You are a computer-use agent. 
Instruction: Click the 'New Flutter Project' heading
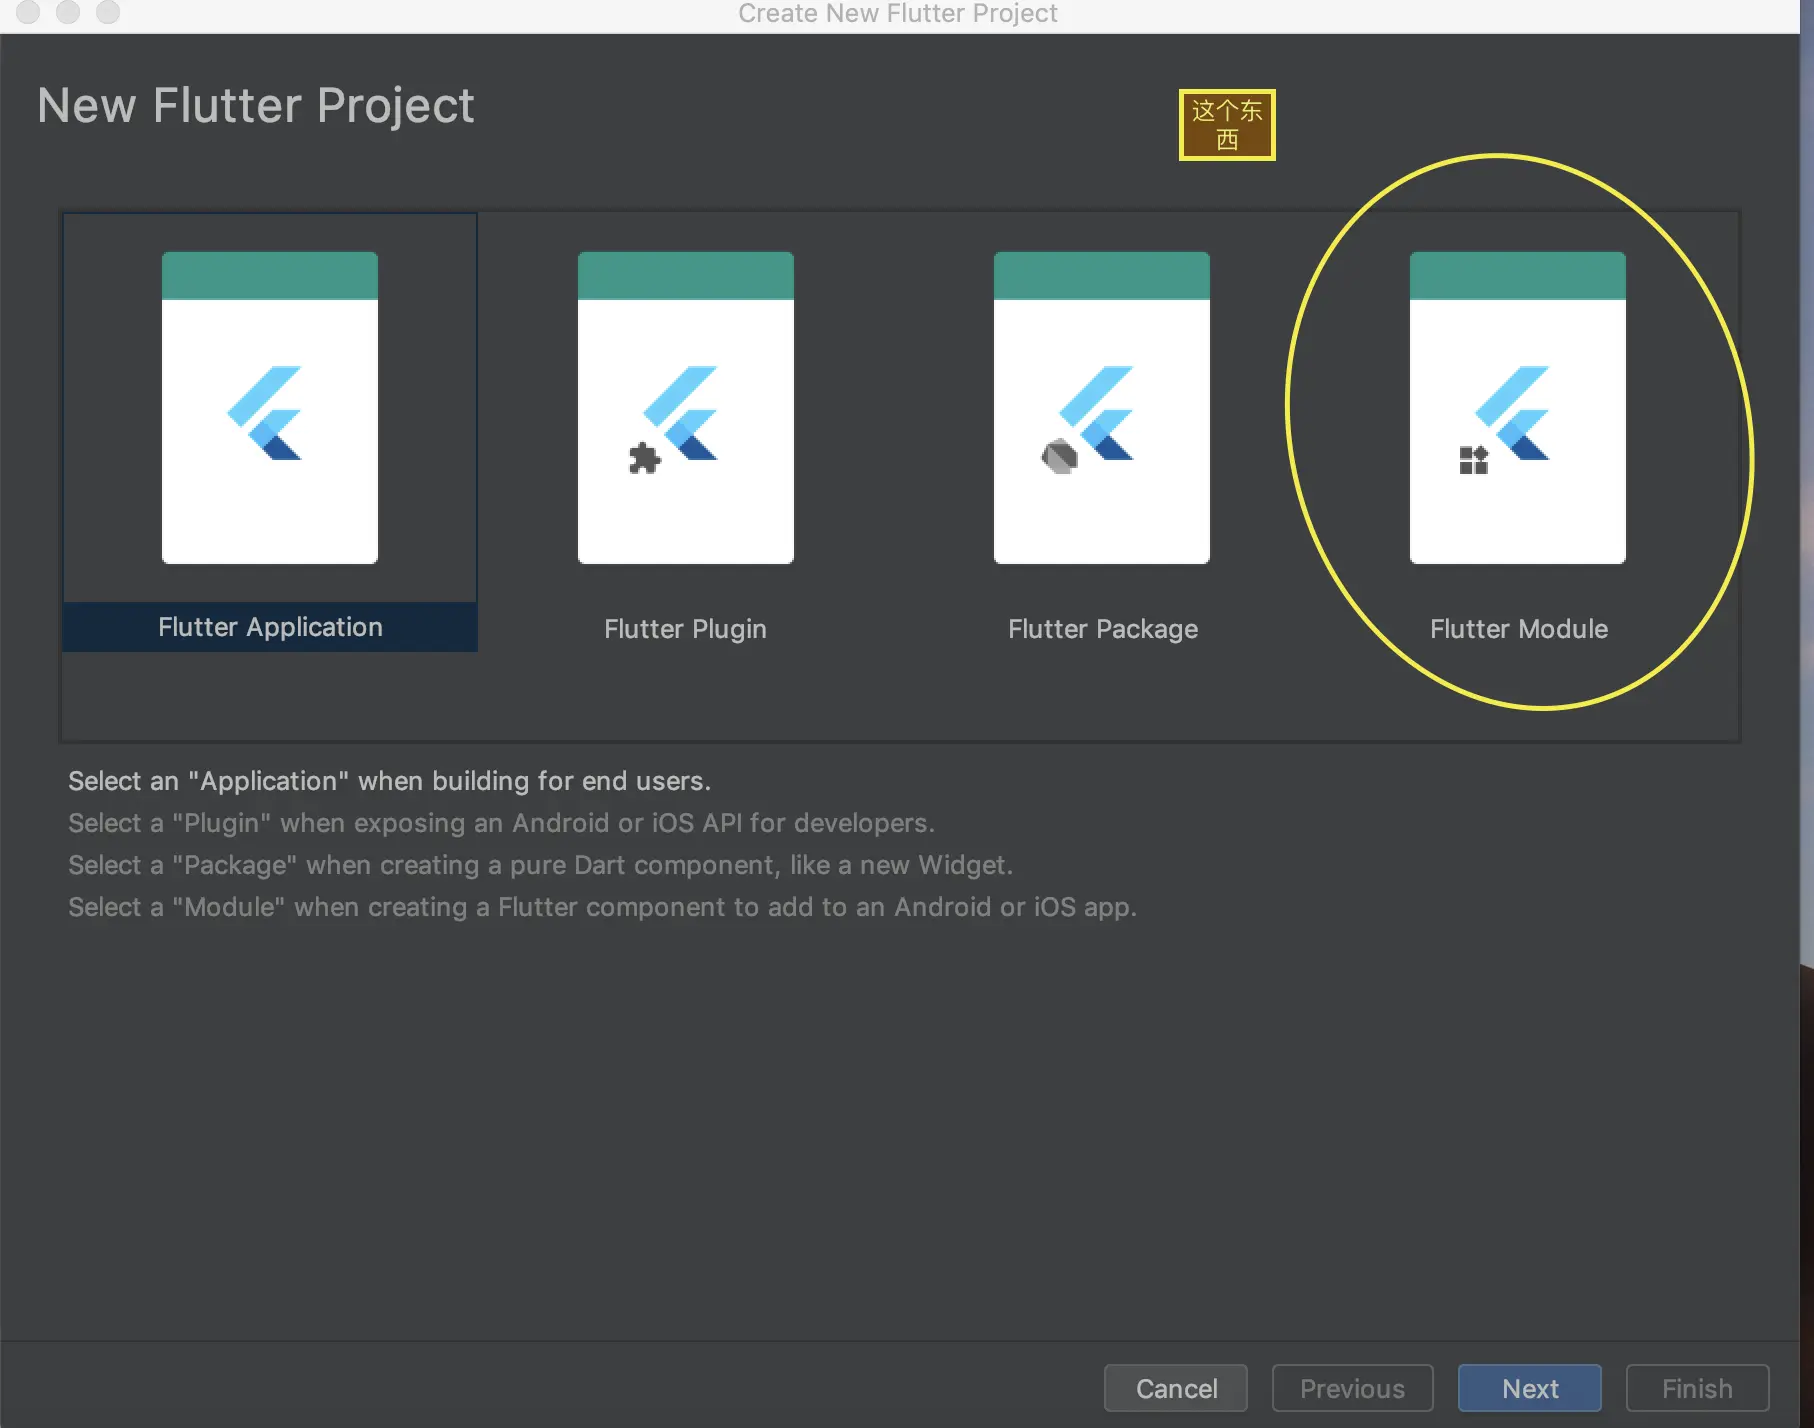pos(256,106)
